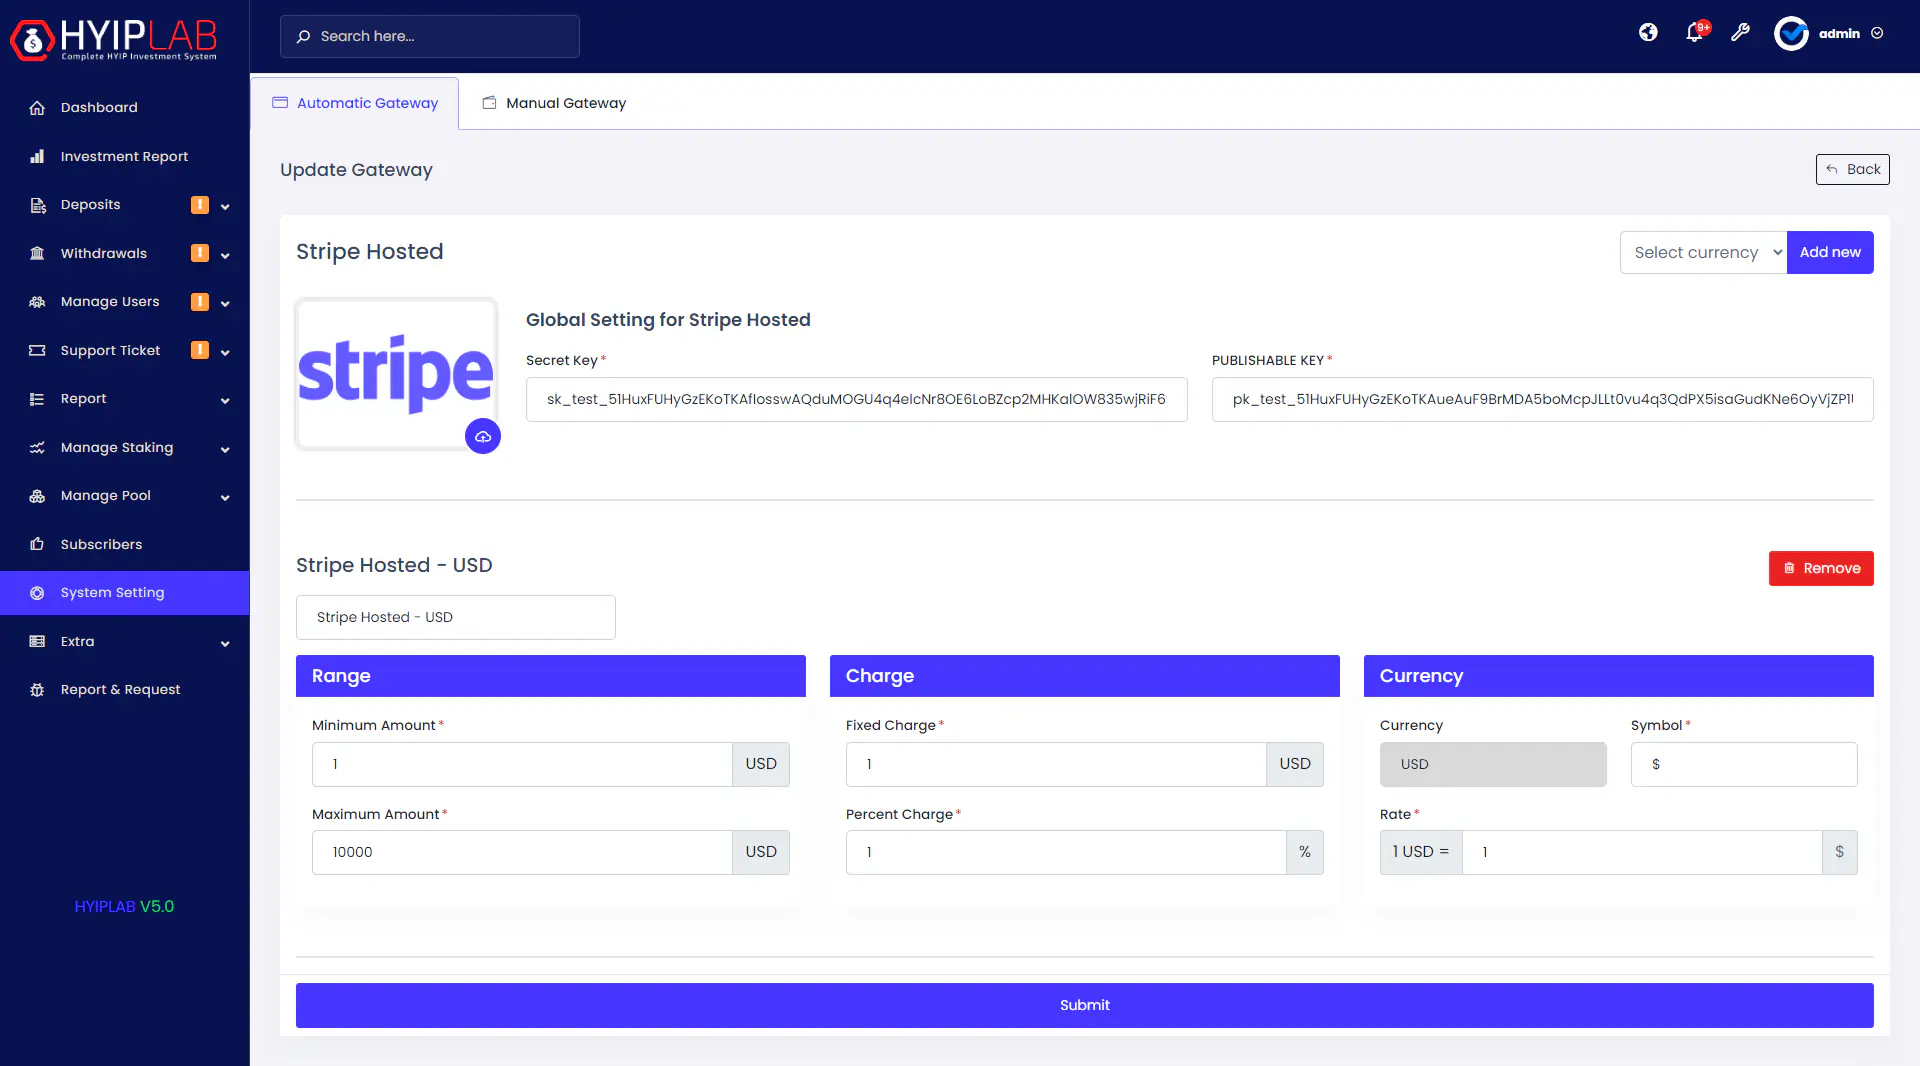Click the Secret Key input field
The width and height of the screenshot is (1920, 1066).
click(857, 399)
